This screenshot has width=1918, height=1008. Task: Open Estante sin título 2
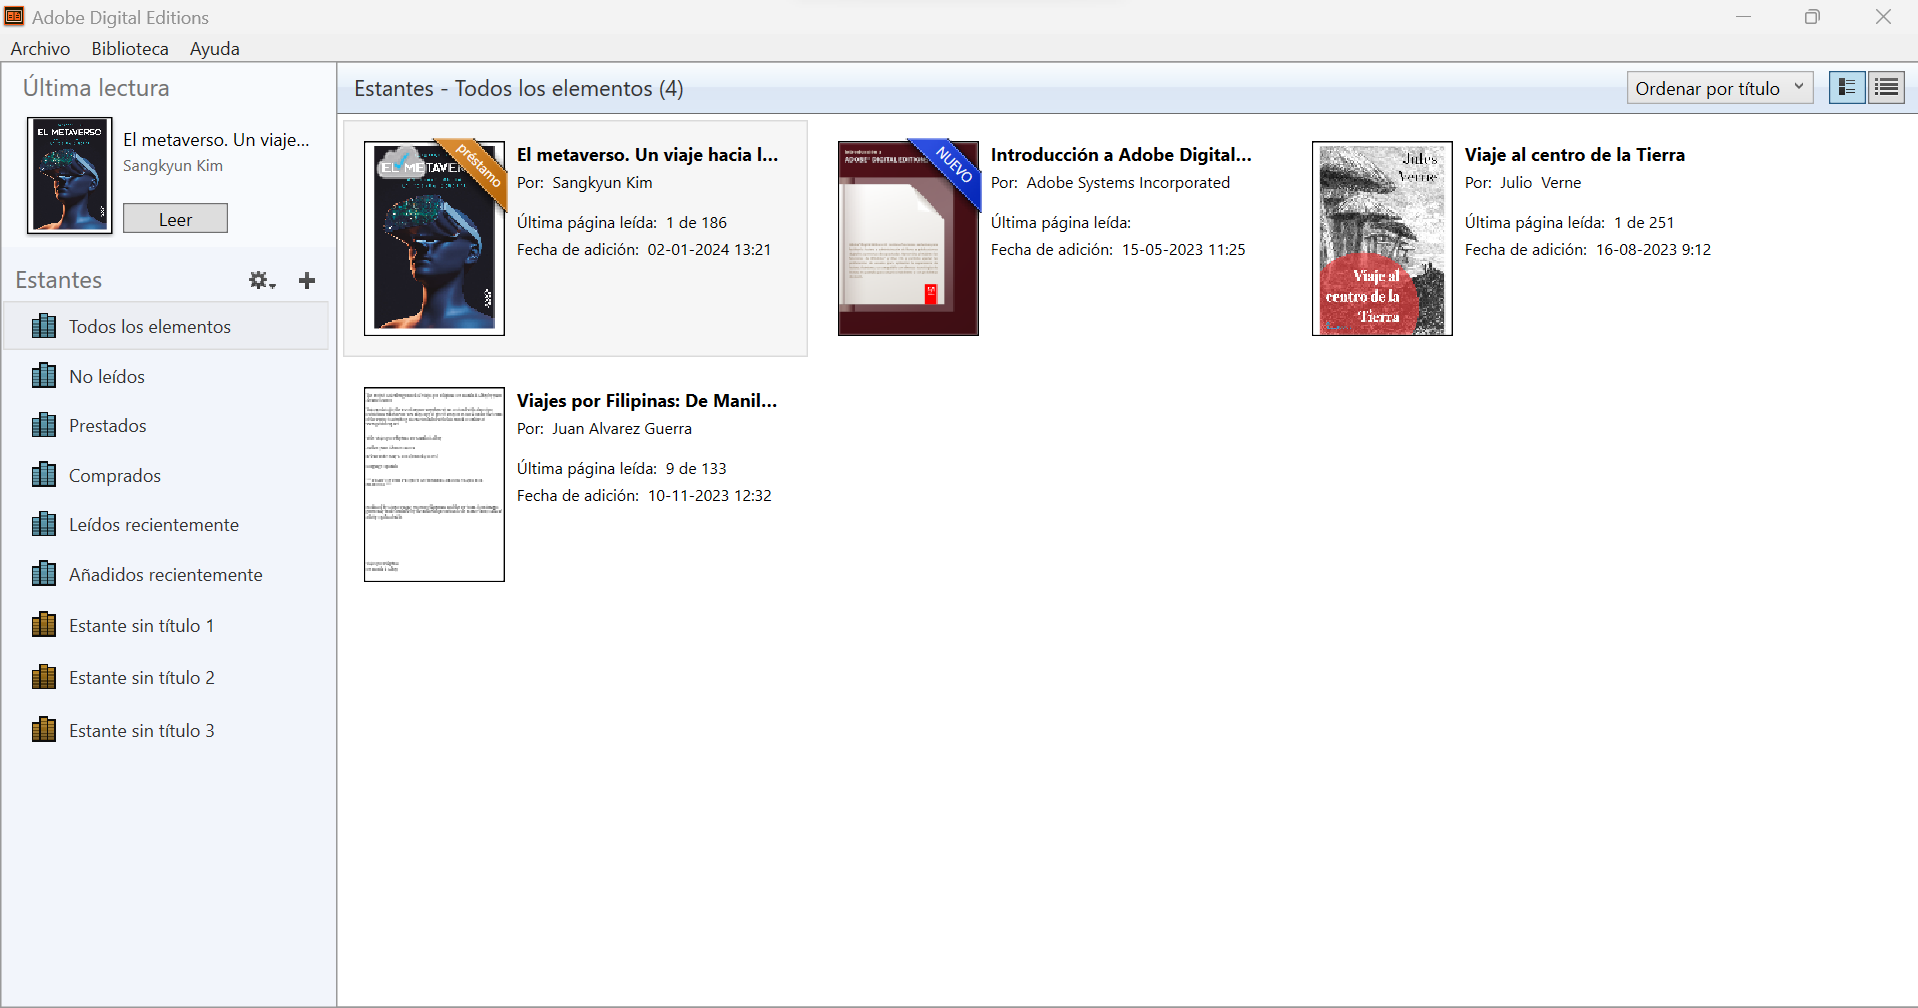pos(166,677)
